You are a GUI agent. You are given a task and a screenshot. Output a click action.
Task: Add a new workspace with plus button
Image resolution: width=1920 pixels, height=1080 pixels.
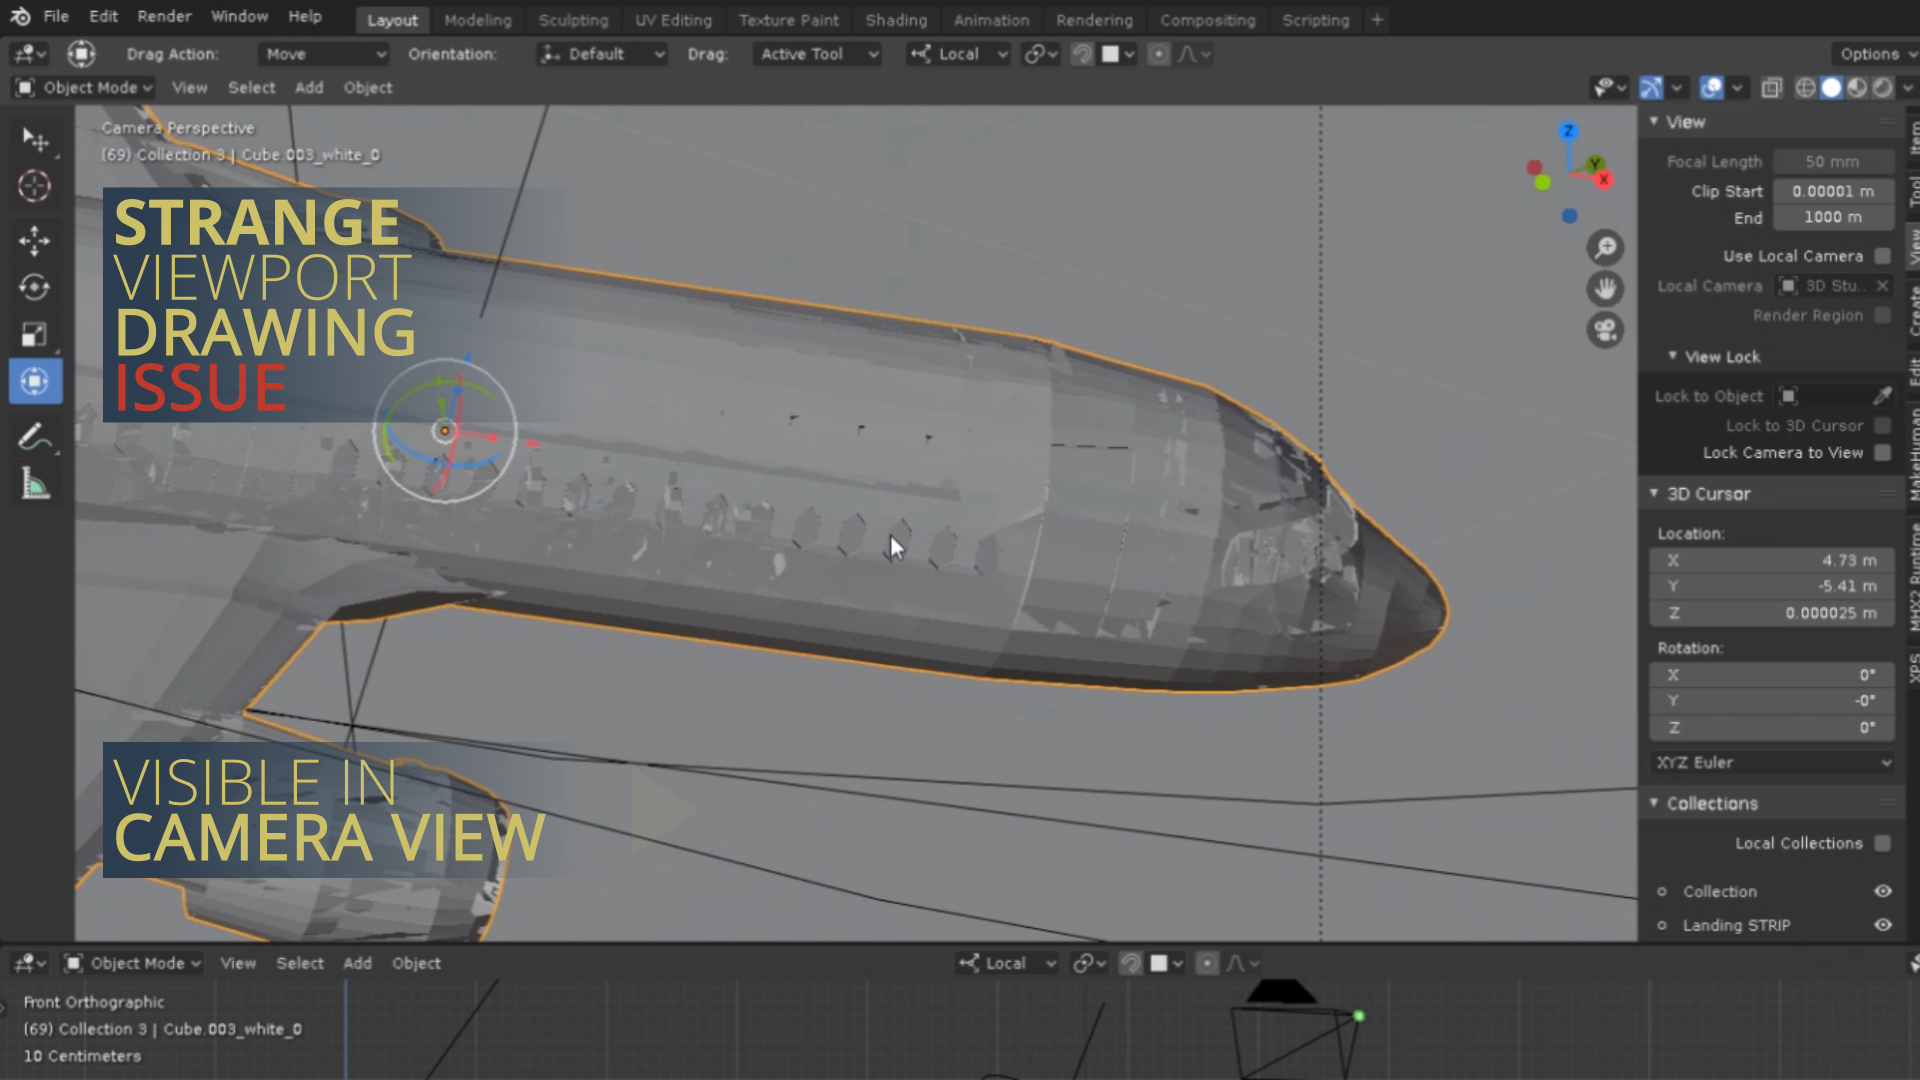coord(1377,20)
